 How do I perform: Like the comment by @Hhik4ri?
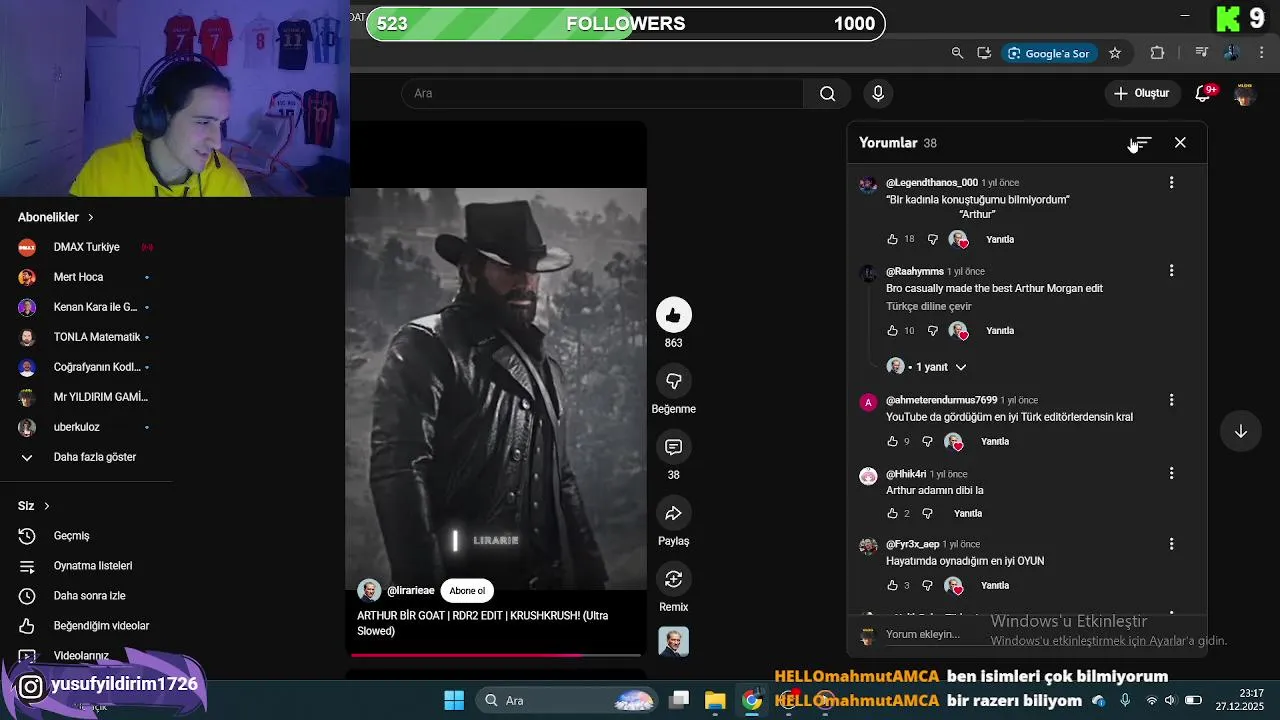pos(892,513)
